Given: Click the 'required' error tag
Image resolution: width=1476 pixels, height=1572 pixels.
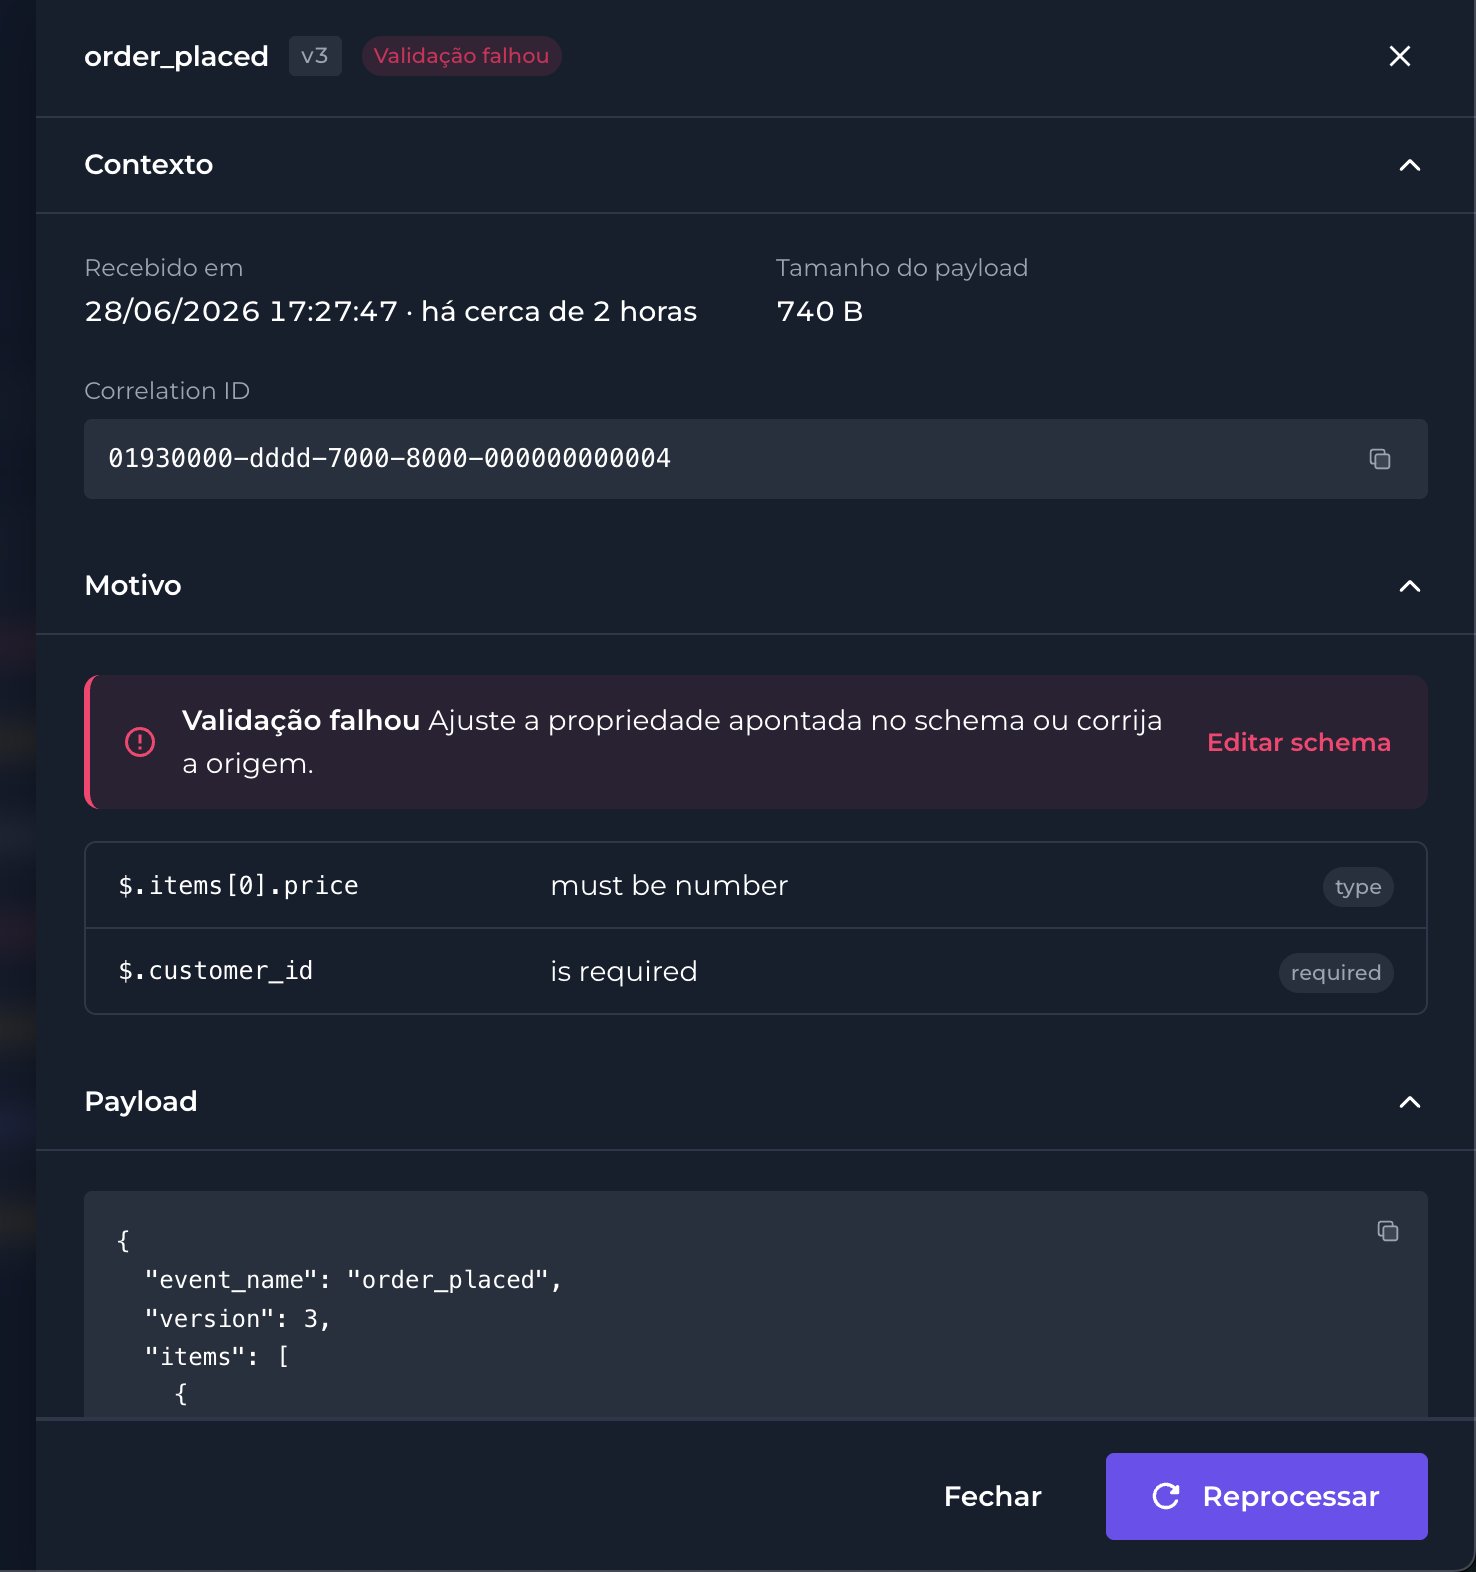Looking at the screenshot, I should coord(1336,973).
